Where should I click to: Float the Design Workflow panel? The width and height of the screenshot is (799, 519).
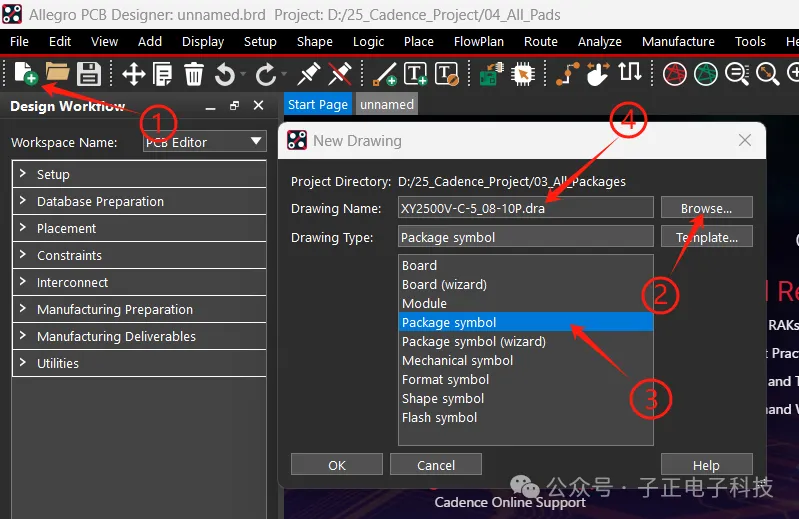click(234, 105)
